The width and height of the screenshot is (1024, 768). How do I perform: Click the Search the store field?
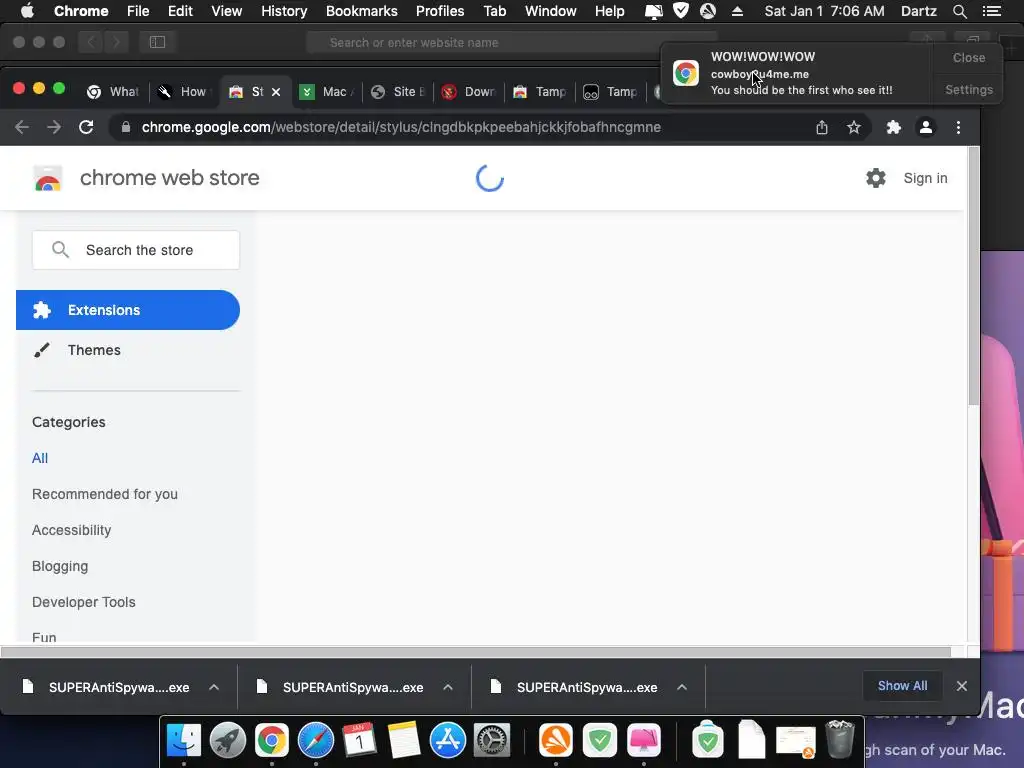[x=136, y=250]
